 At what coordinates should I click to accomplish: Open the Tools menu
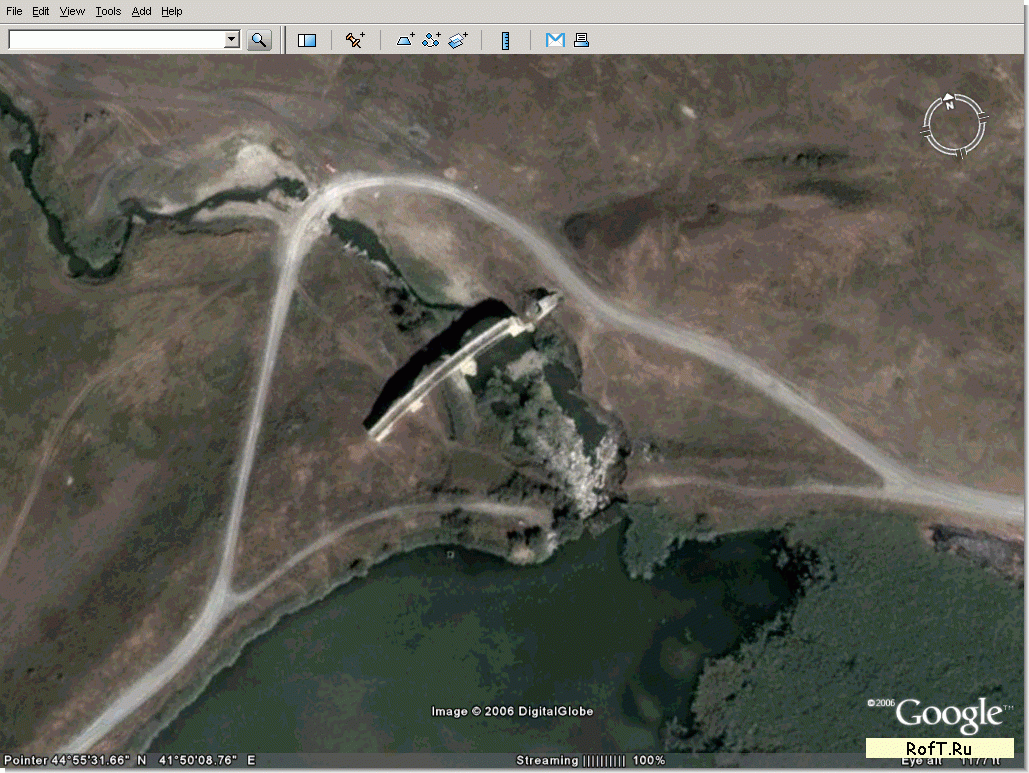[108, 11]
